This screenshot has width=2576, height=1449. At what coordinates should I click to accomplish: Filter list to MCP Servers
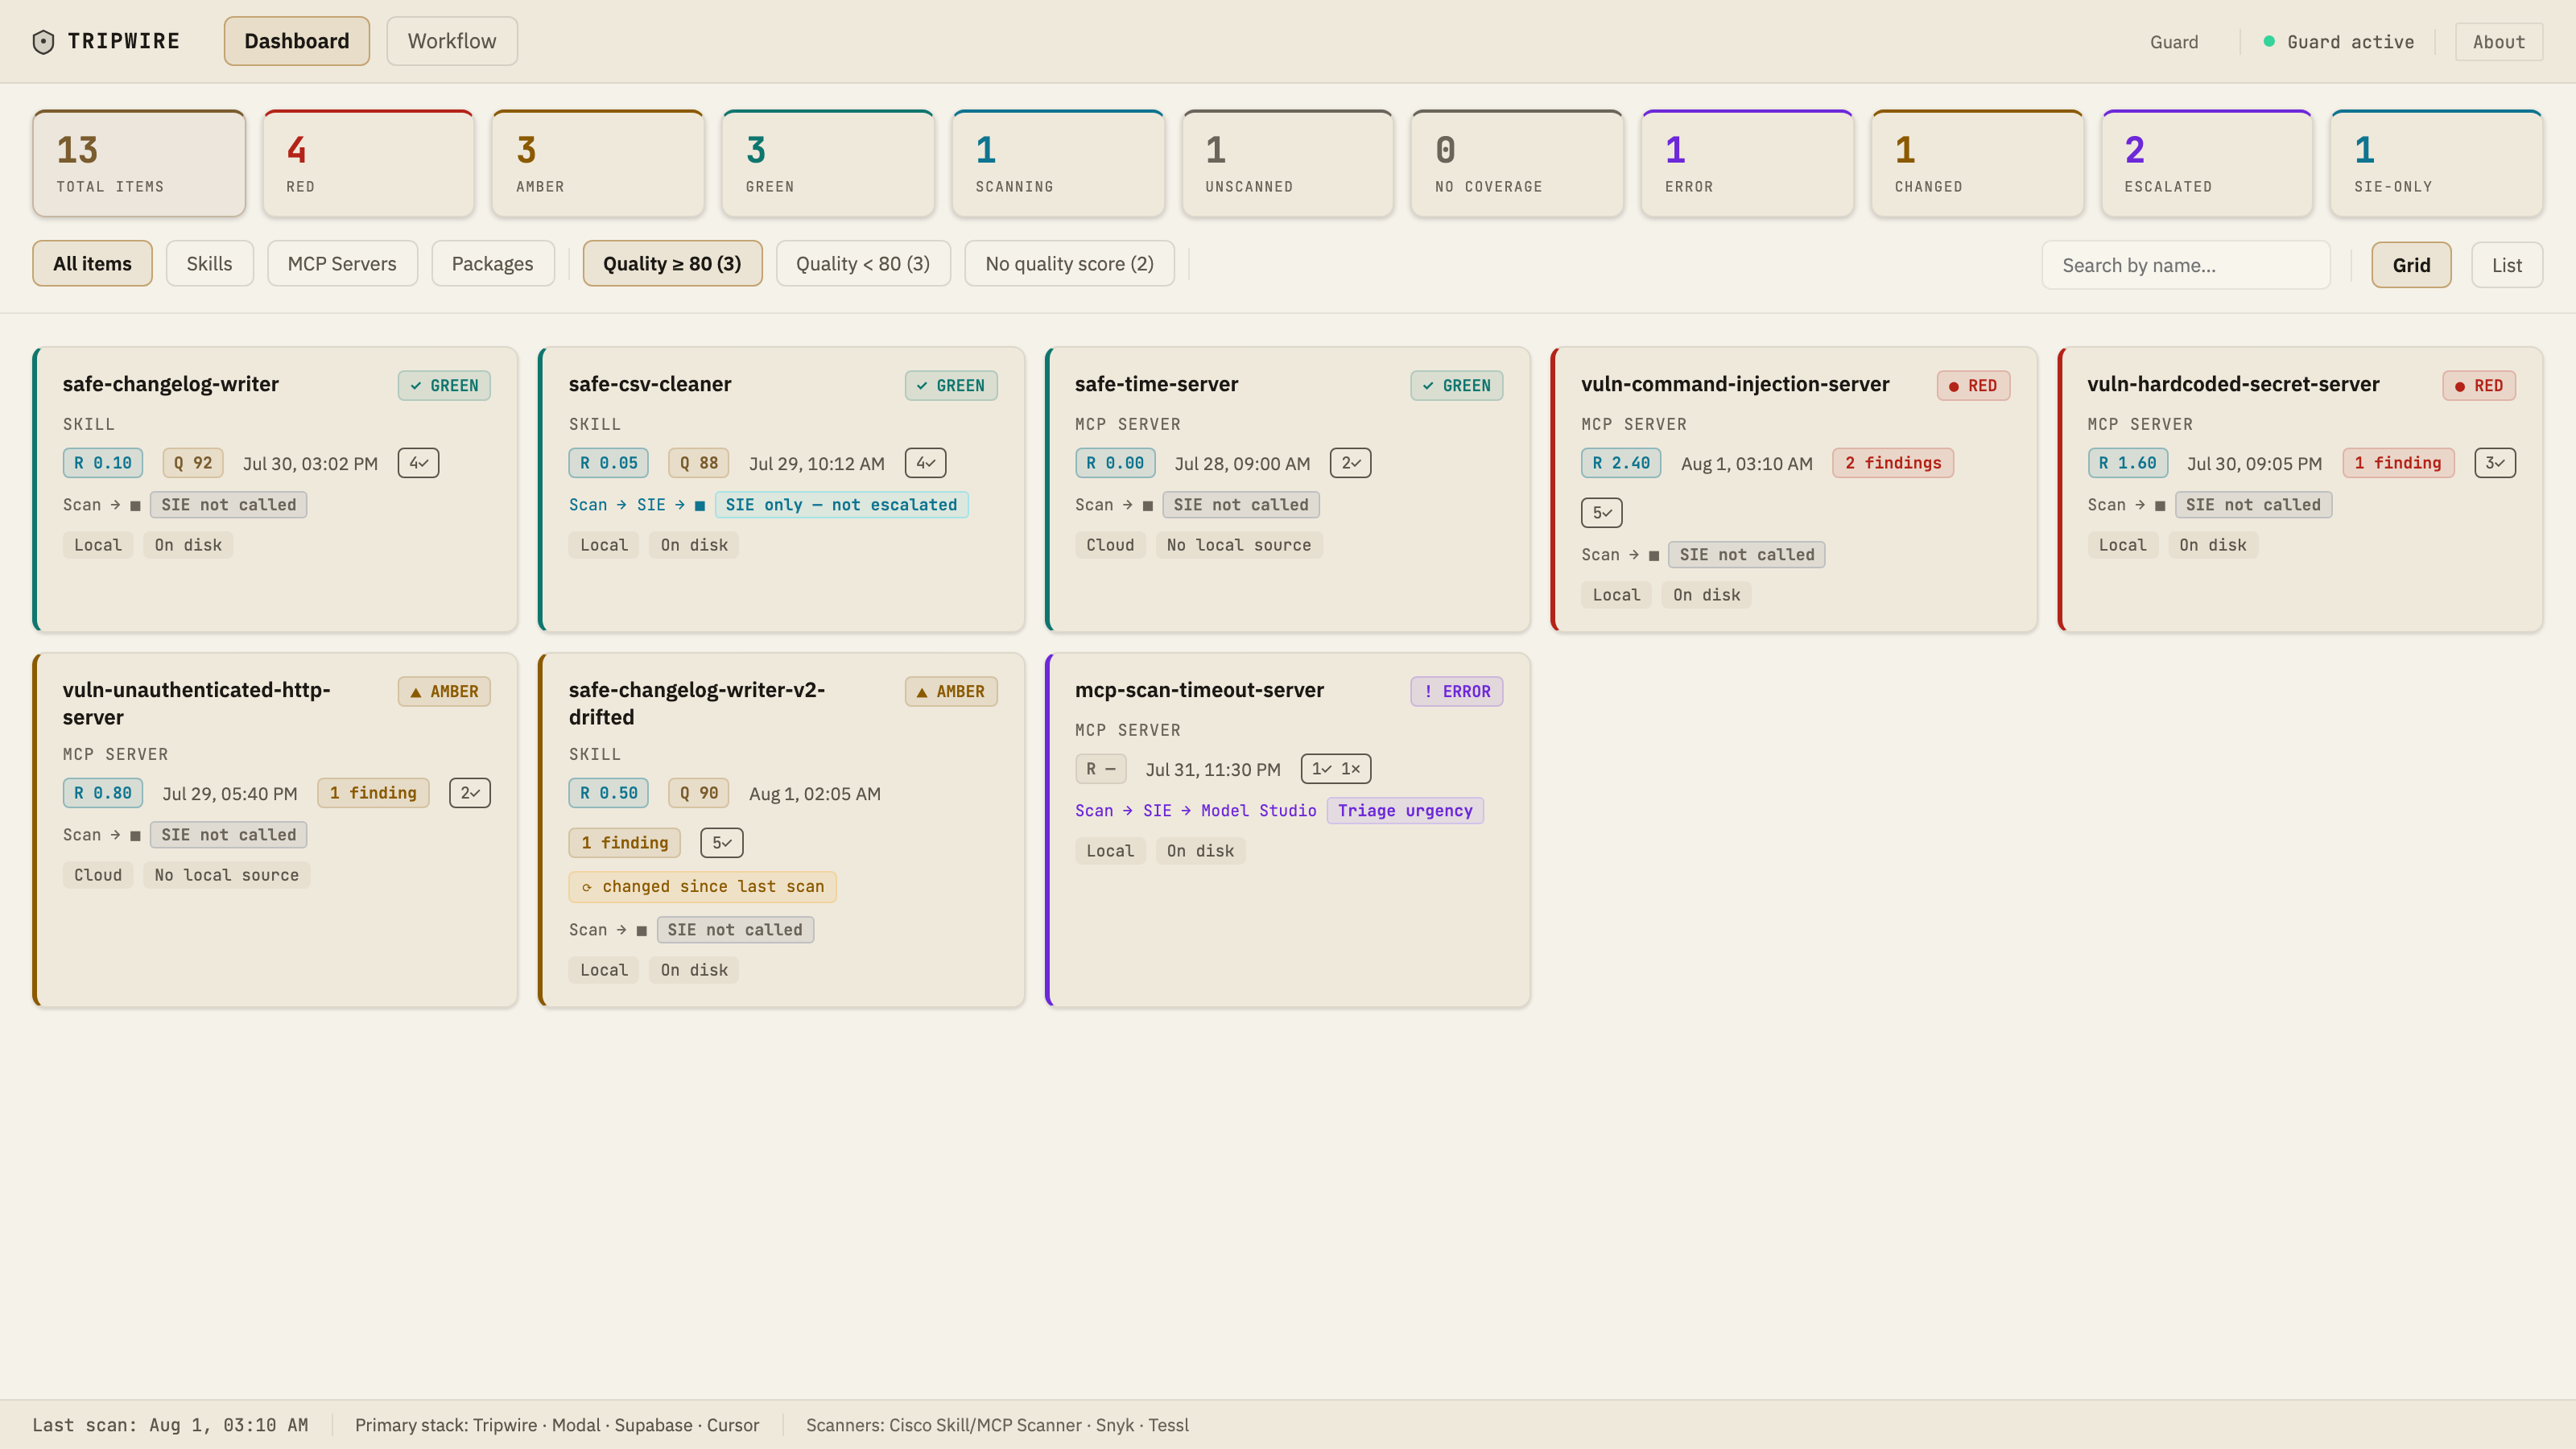[x=342, y=263]
